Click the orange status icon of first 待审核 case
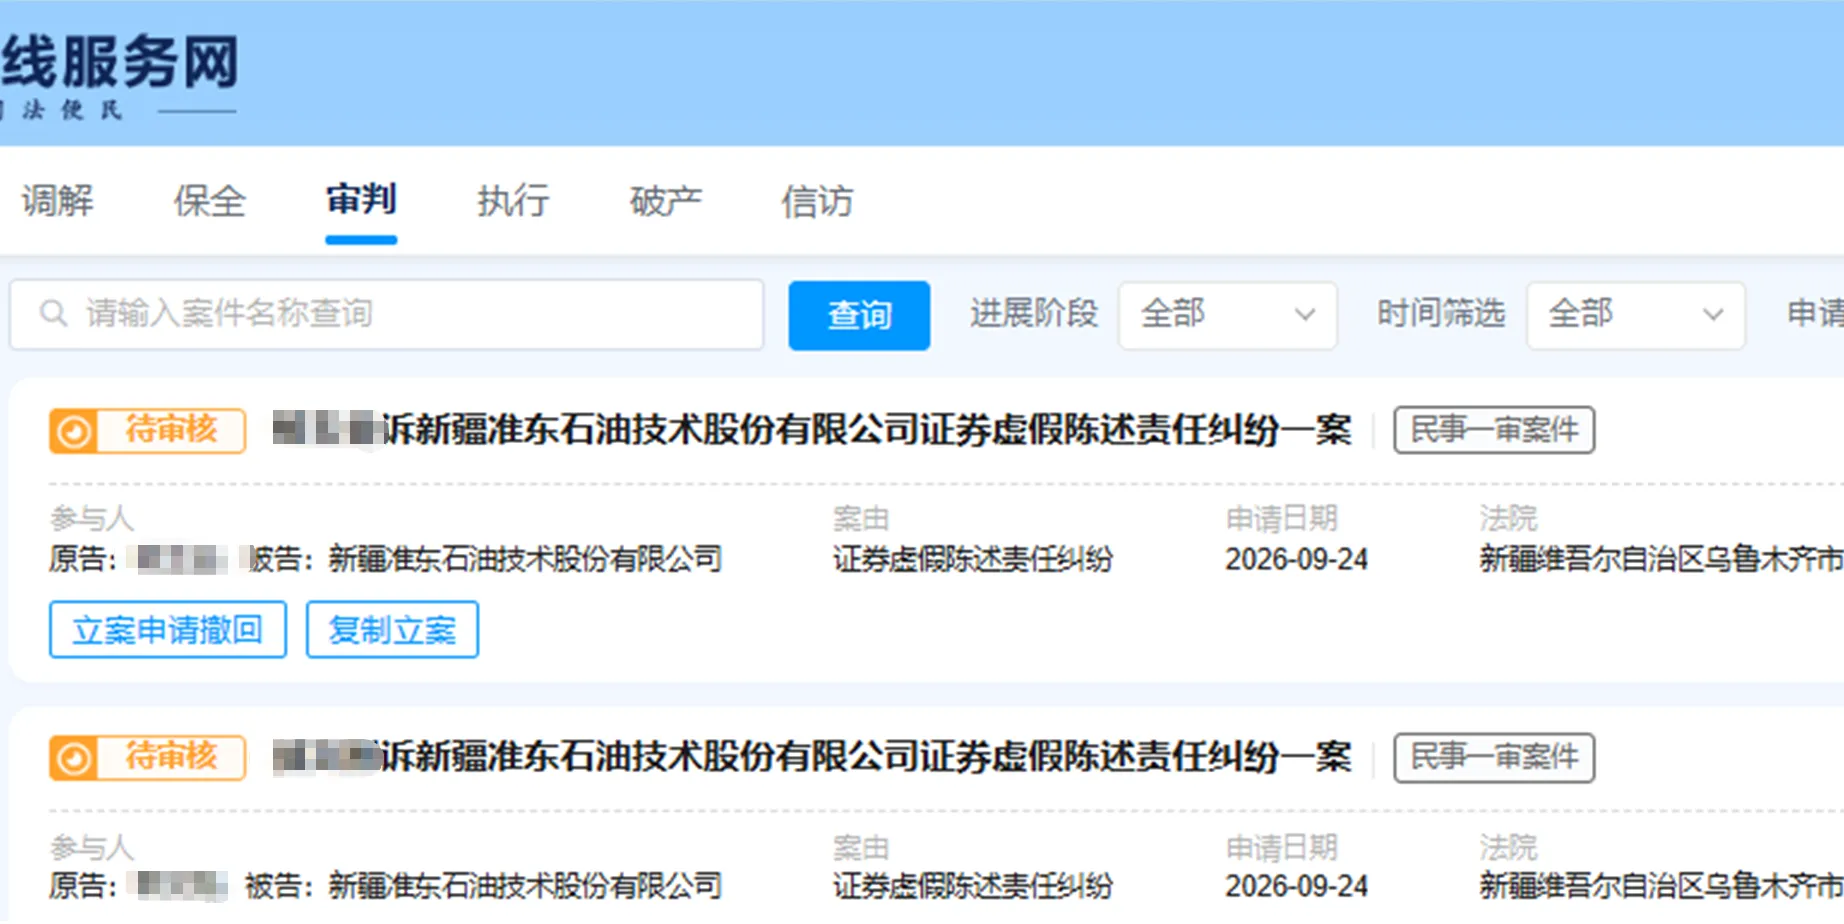Screen dimensions: 1844x924 click(73, 431)
